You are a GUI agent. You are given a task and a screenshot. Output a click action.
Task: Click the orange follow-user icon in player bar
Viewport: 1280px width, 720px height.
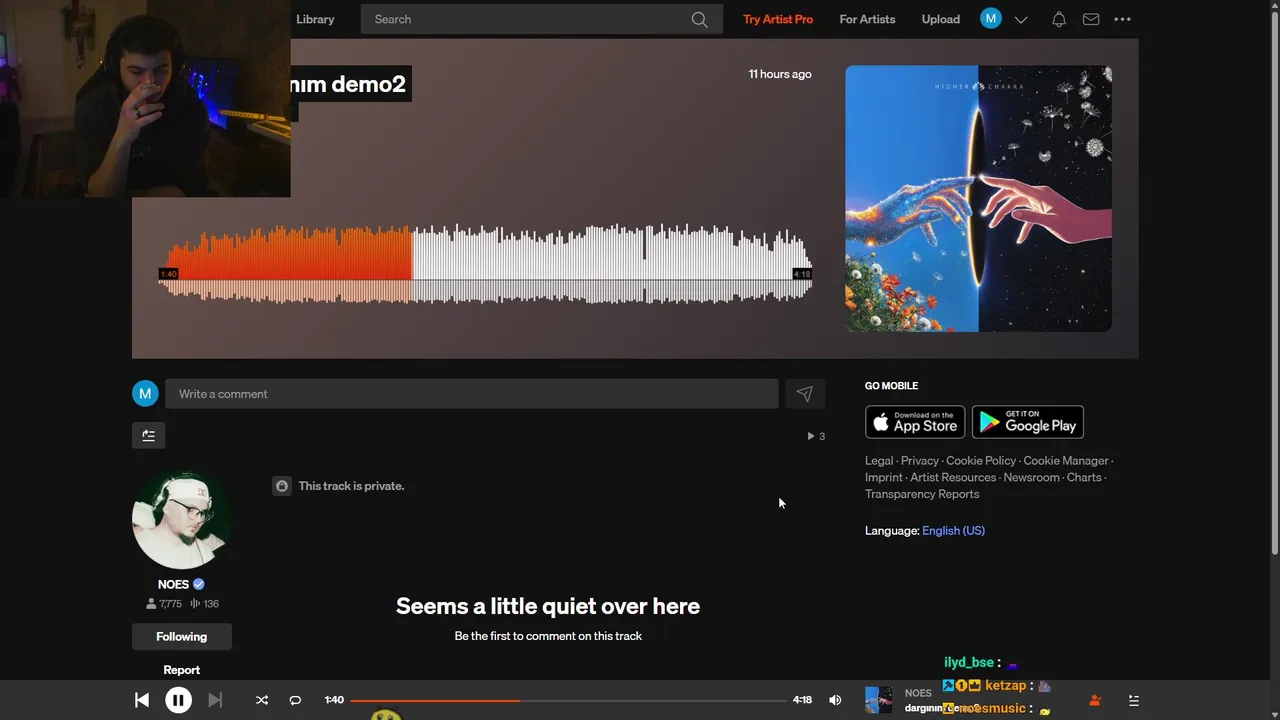(1095, 700)
